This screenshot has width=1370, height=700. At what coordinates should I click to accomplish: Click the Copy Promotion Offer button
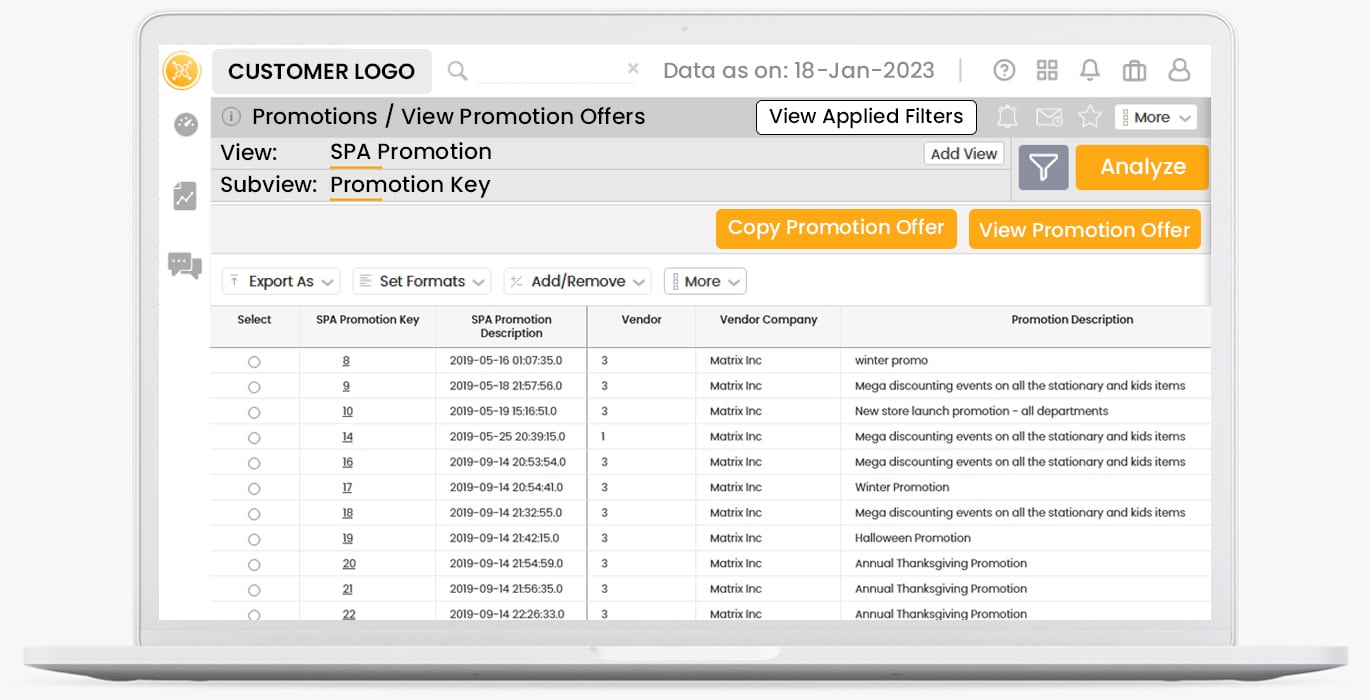[836, 228]
